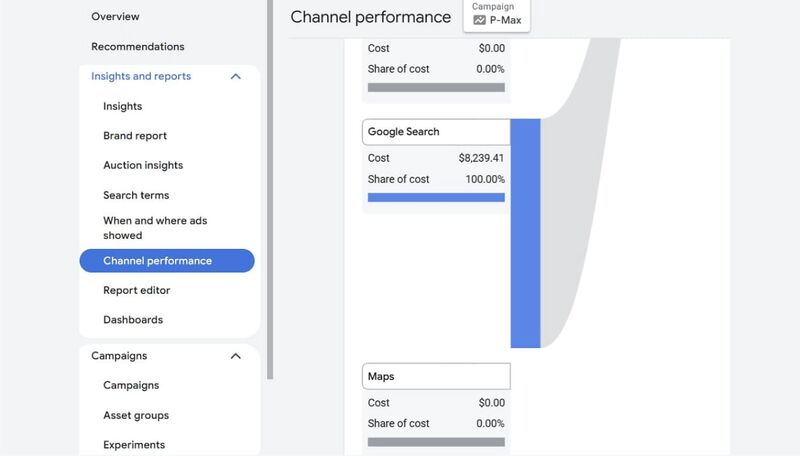
Task: Open the Search terms report
Action: (x=136, y=195)
